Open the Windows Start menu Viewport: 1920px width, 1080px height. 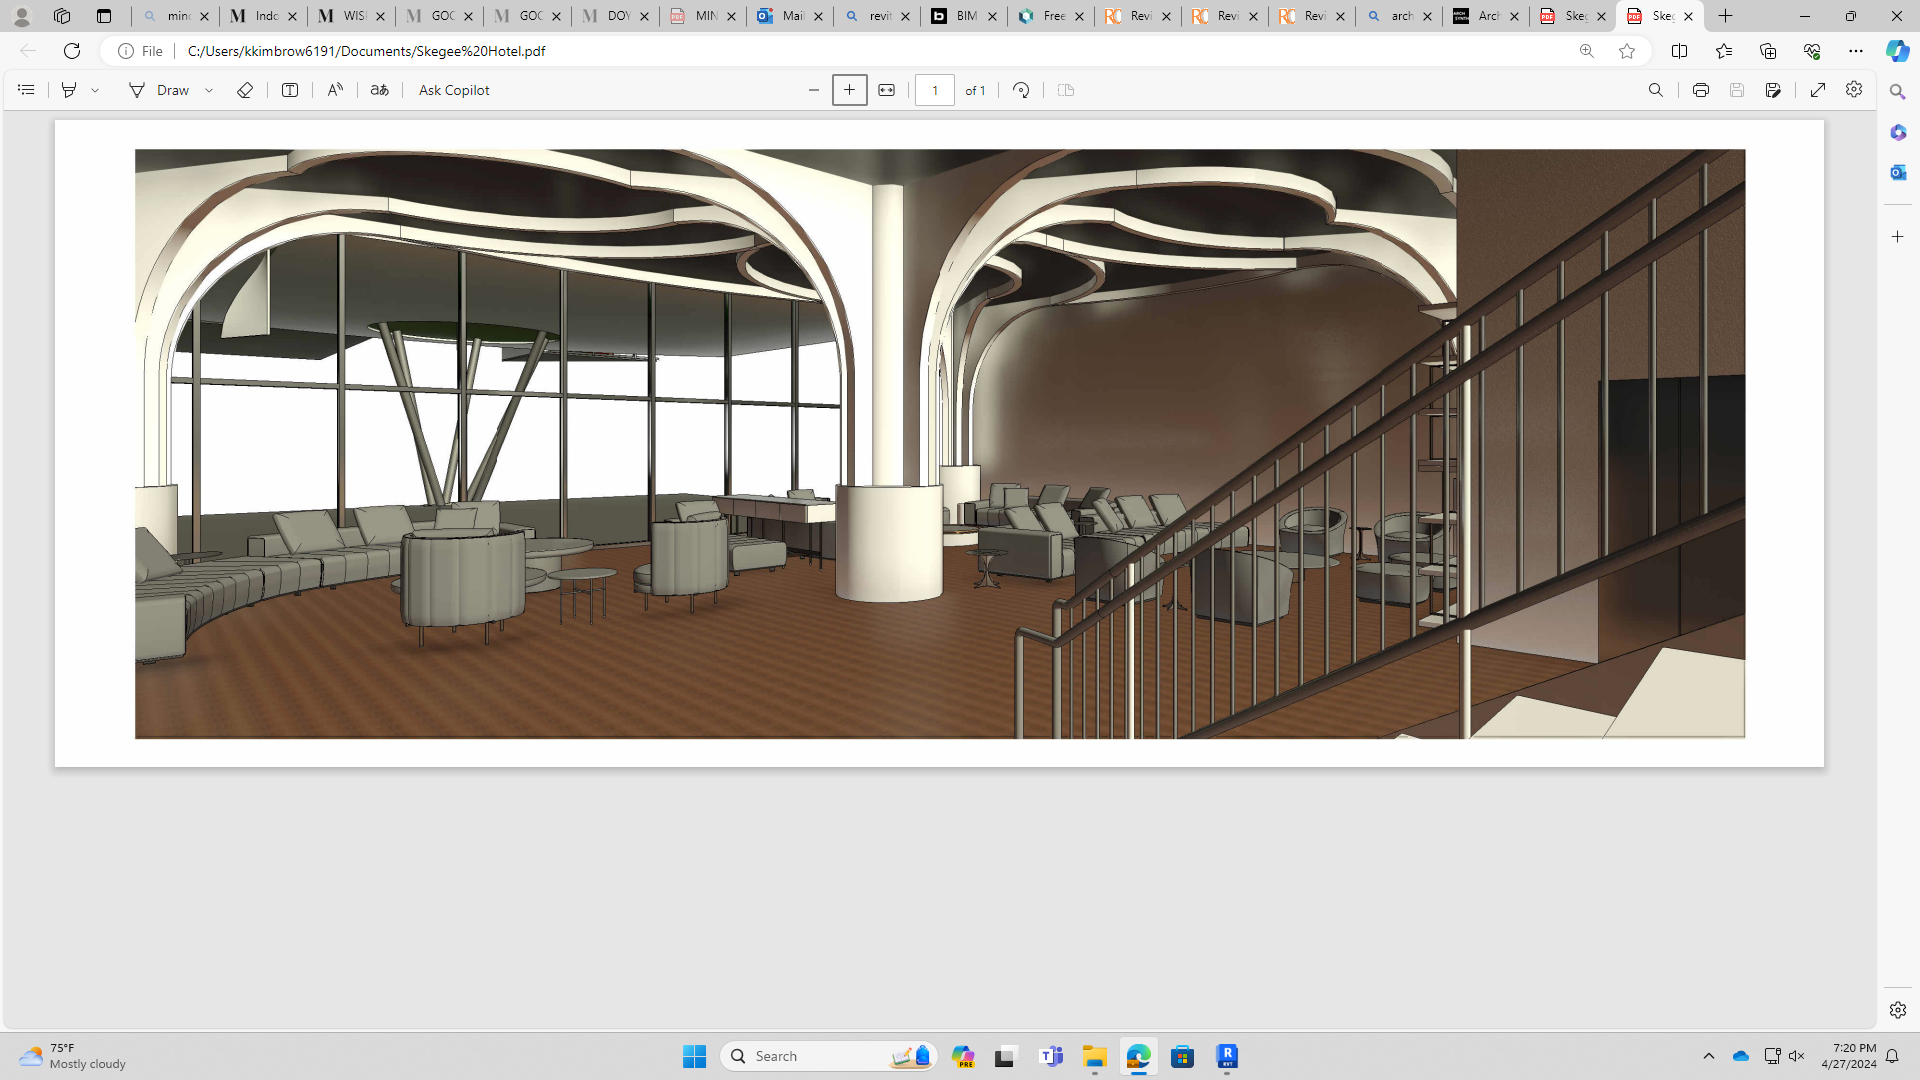(x=694, y=1056)
